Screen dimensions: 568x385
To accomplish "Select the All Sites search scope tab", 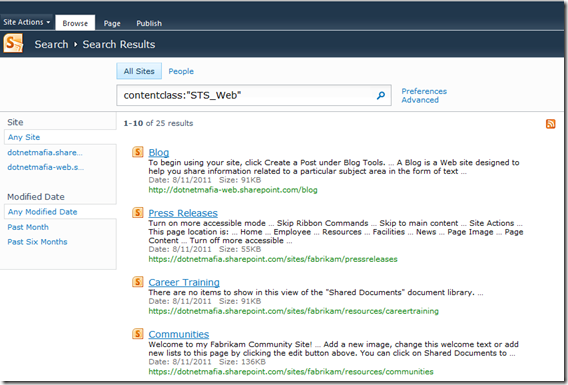I will 139,71.
